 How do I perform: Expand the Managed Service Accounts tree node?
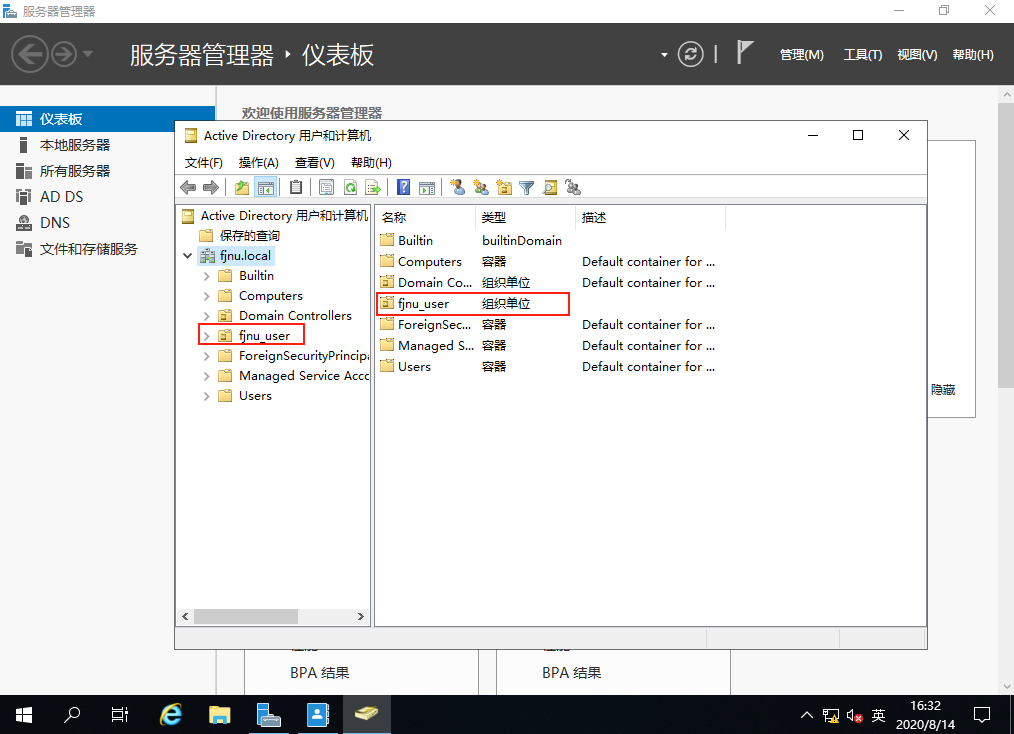(x=206, y=376)
